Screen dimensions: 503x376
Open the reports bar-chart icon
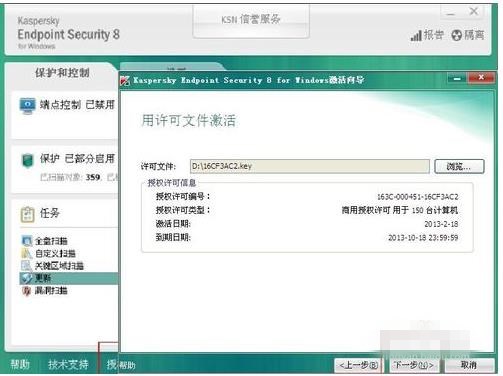tap(416, 35)
